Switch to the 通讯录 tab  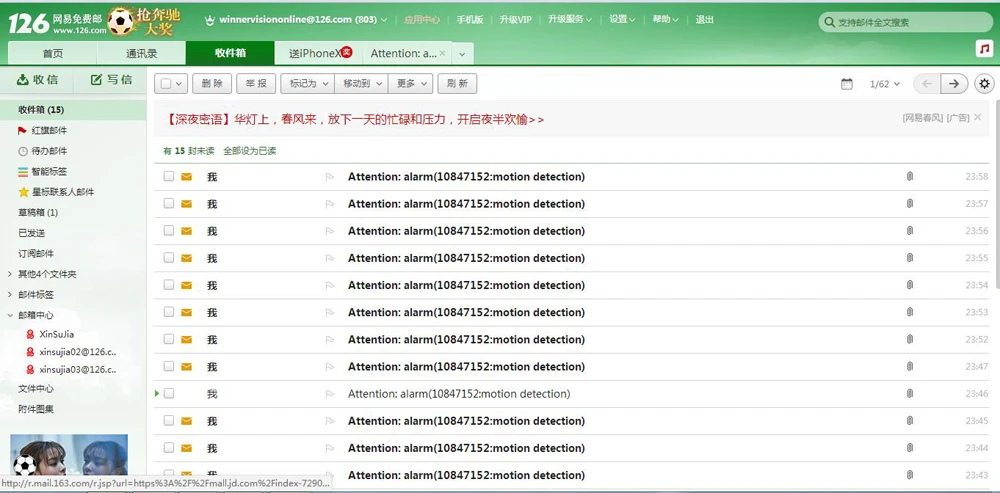(142, 54)
